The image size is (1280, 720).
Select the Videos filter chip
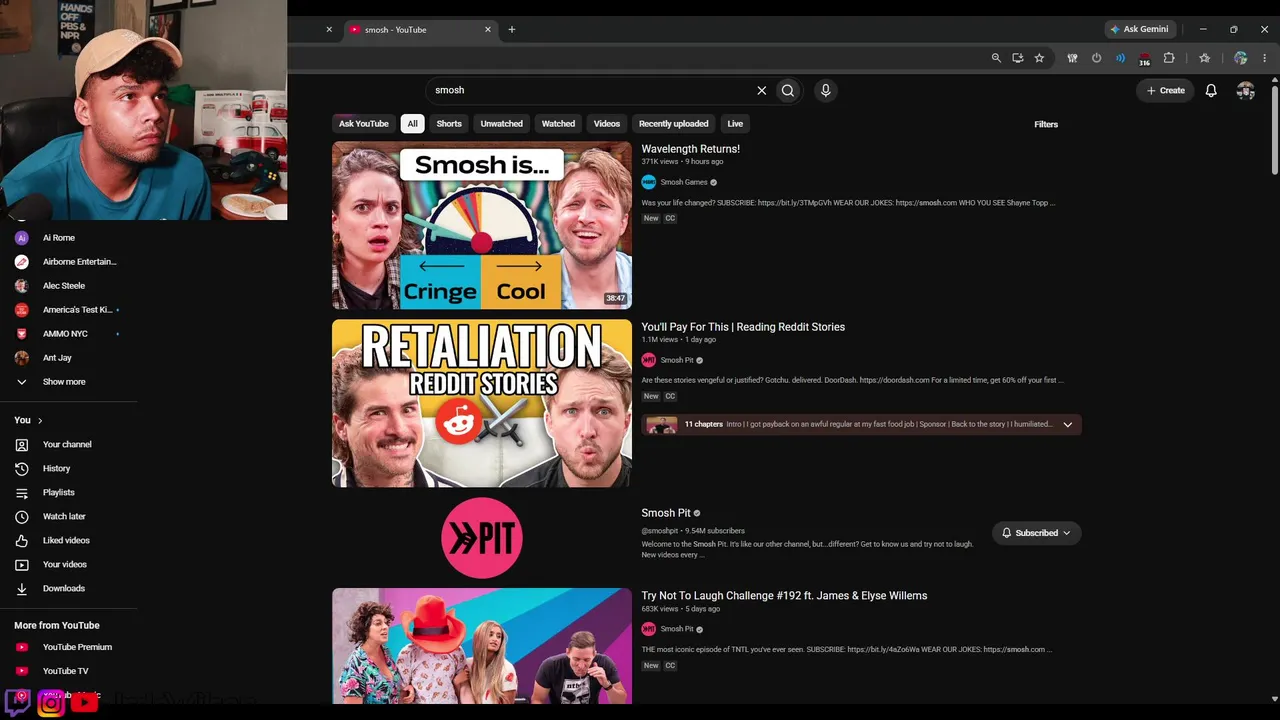(x=607, y=124)
